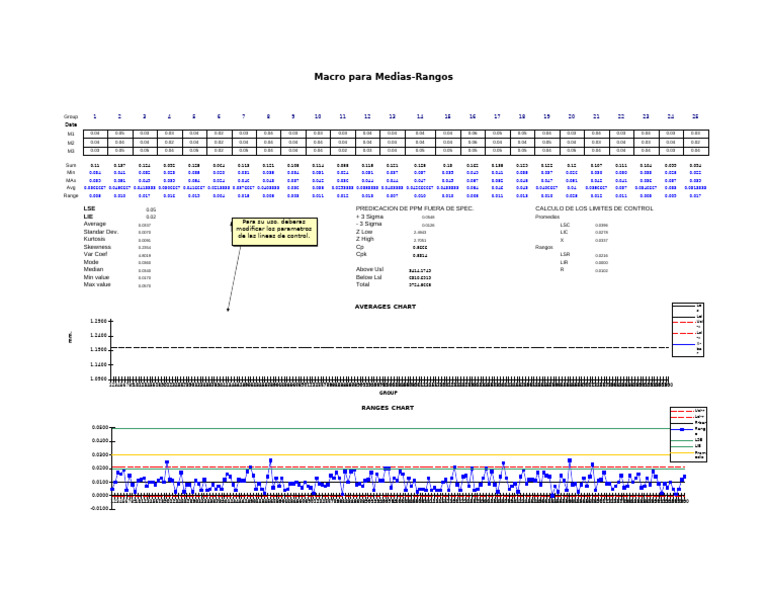Image resolution: width=768 pixels, height=594 pixels.
Task: Select the 'Z High' label
Action: (x=365, y=239)
